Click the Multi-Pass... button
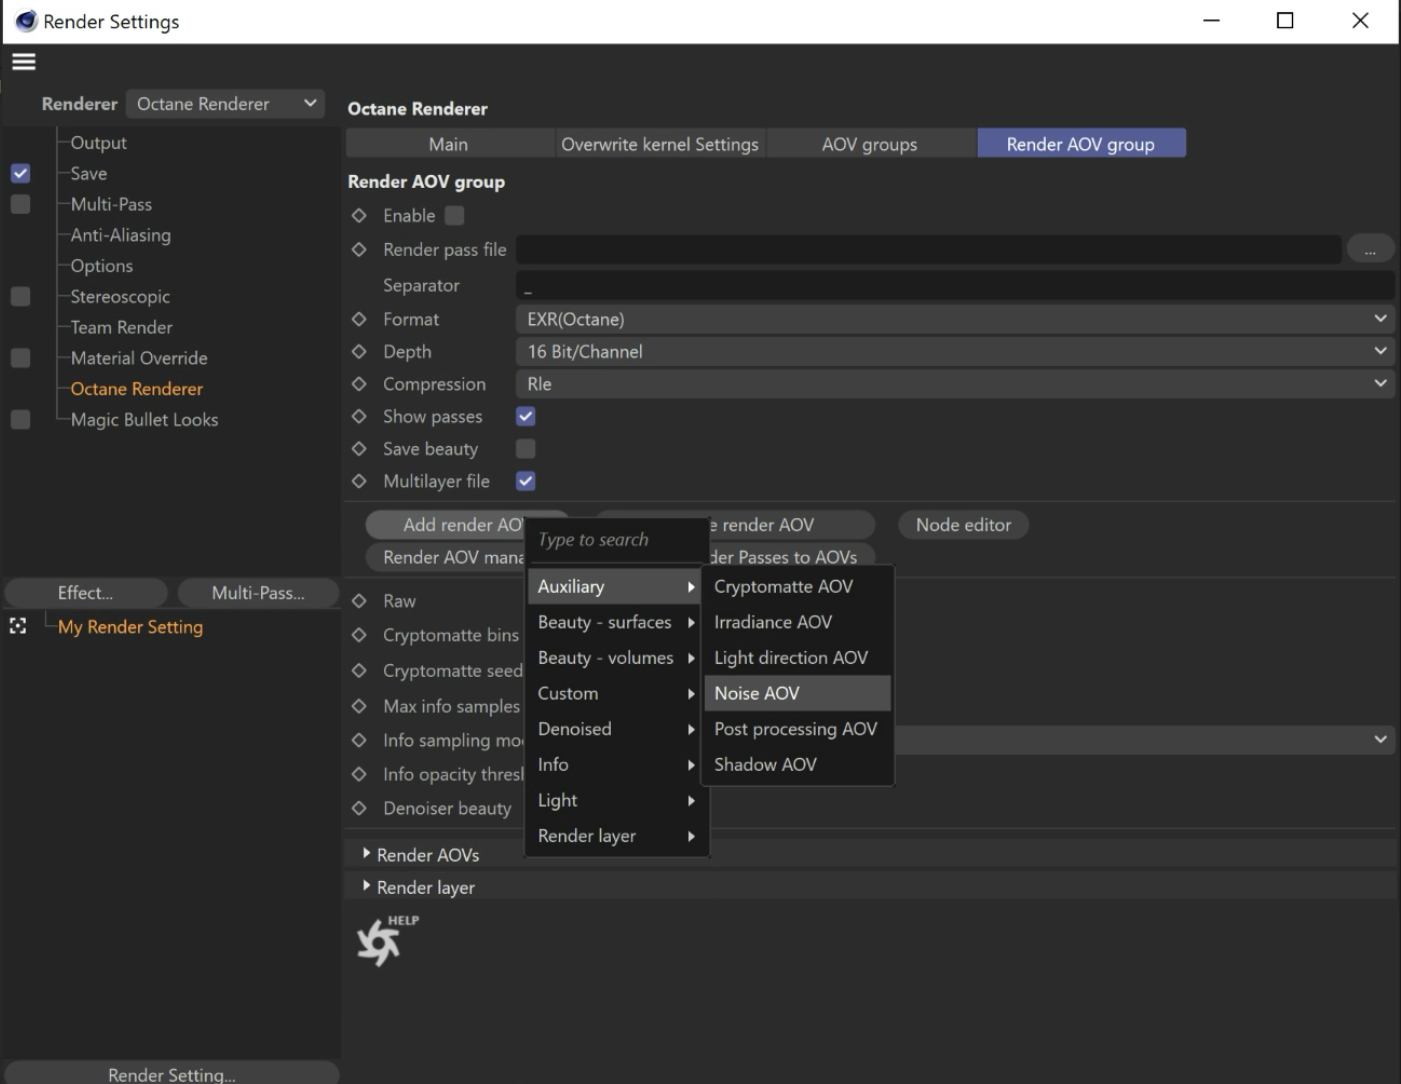1401x1084 pixels. (x=258, y=593)
